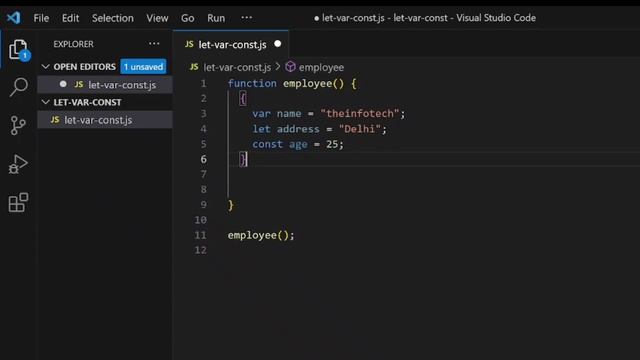640x360 pixels.
Task: Open the Run and Debug view
Action: [18, 164]
